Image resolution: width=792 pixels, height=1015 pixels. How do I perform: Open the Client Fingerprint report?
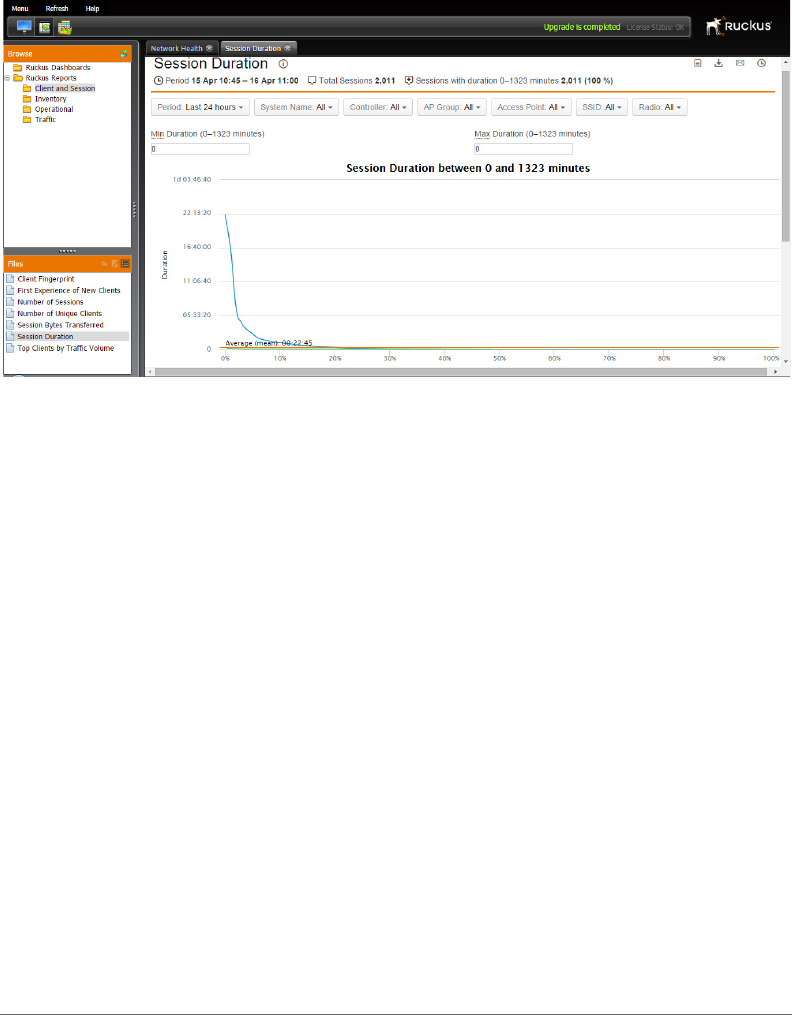tap(46, 279)
